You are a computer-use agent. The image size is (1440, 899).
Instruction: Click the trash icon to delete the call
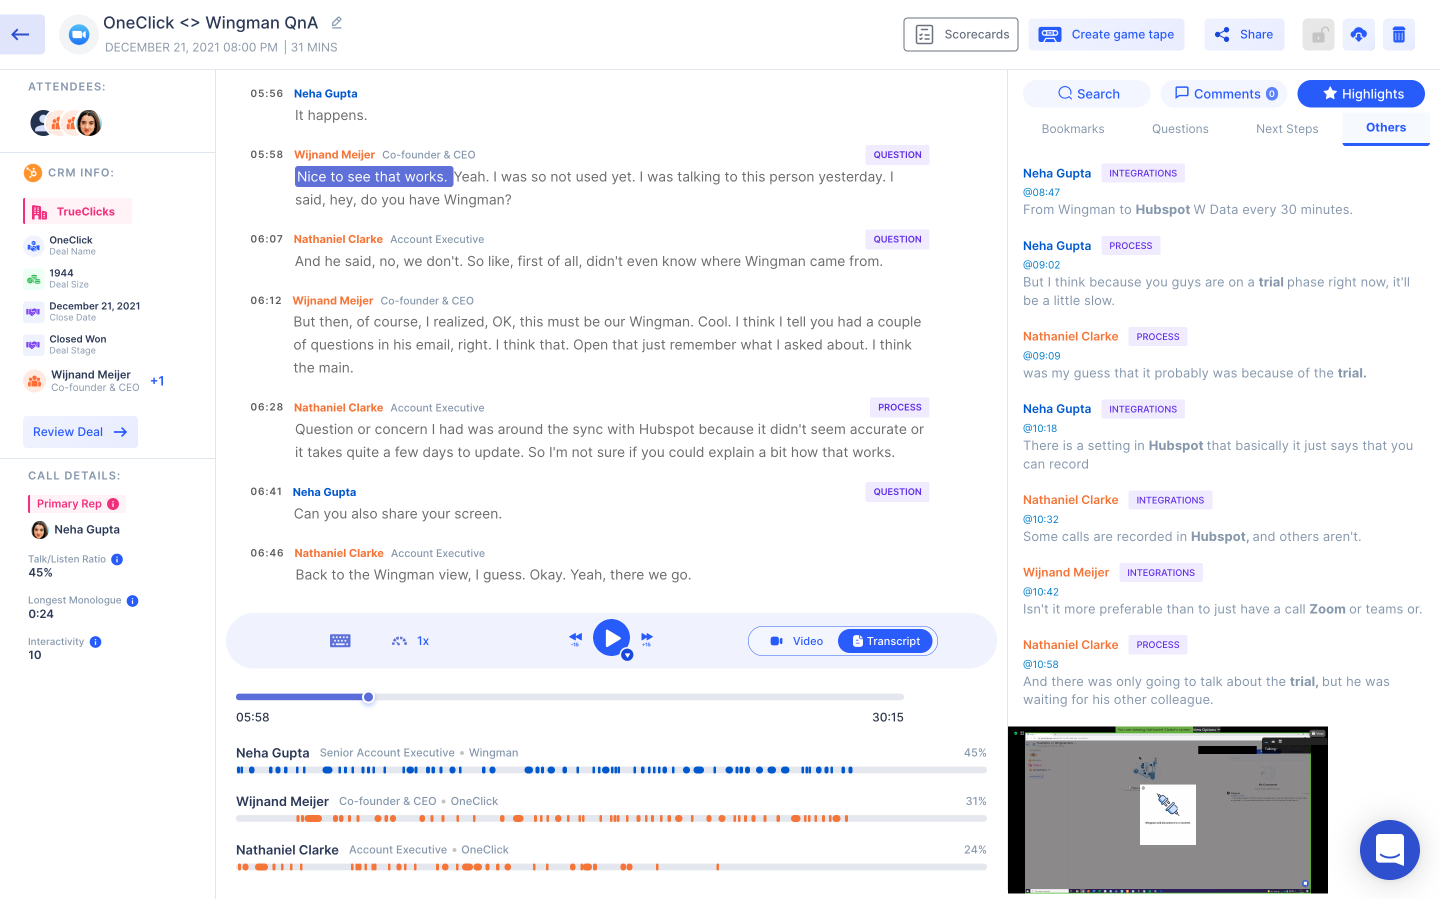[1399, 34]
